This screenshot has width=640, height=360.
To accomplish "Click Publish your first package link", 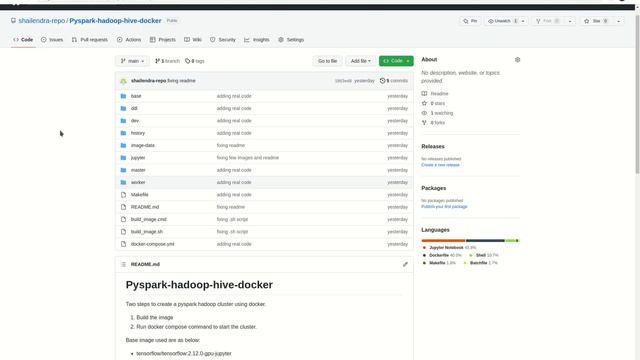I will [x=444, y=207].
